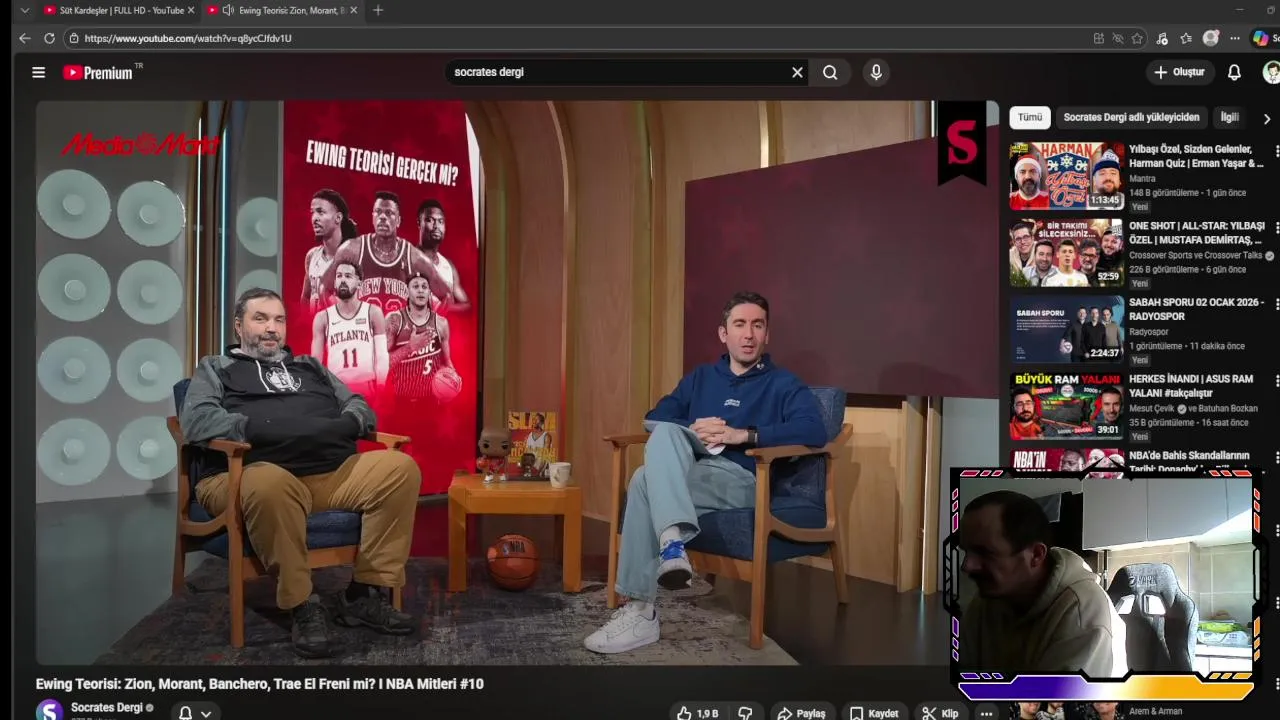Click the tracking prevention eye icon
The image size is (1280, 720).
(1118, 38)
